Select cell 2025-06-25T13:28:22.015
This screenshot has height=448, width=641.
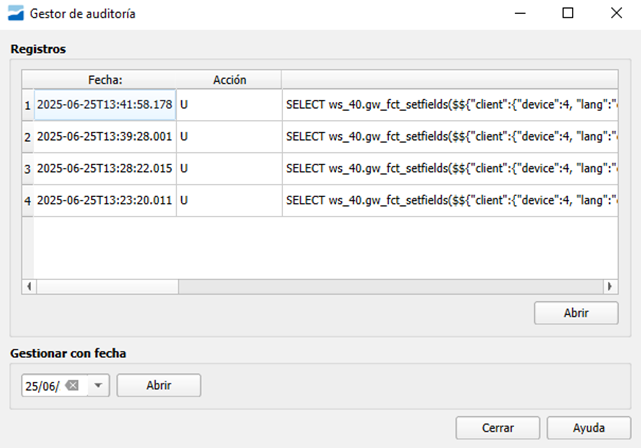pyautogui.click(x=105, y=168)
